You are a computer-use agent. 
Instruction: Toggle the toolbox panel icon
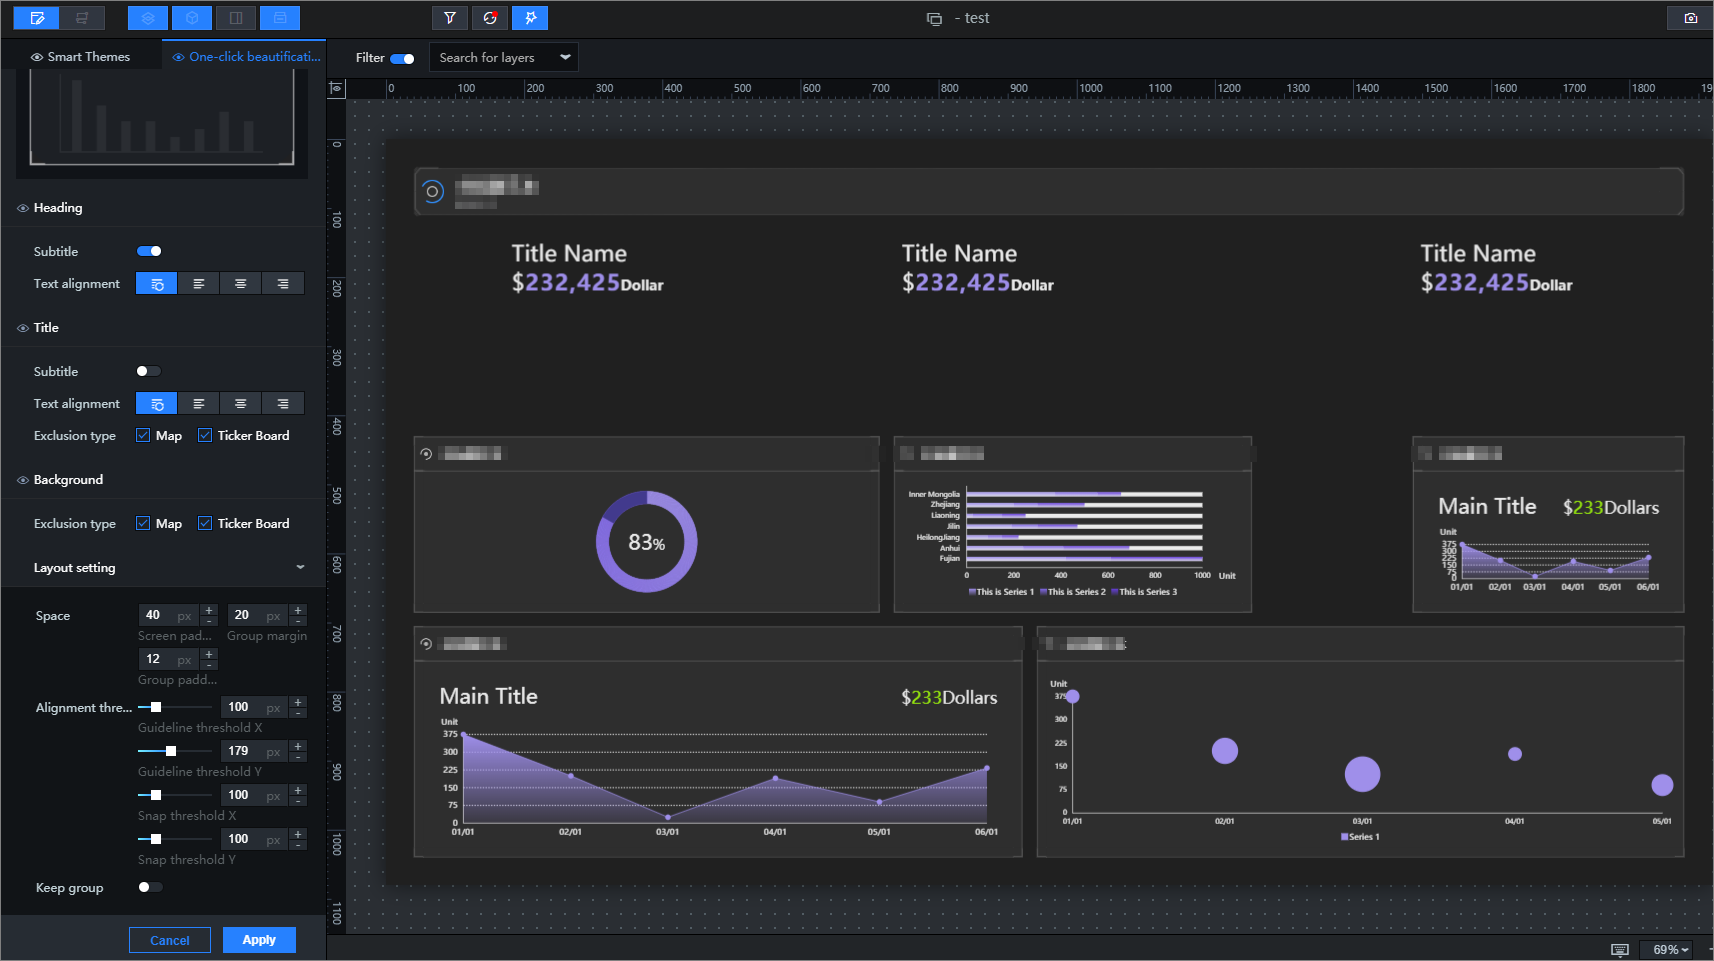280,18
